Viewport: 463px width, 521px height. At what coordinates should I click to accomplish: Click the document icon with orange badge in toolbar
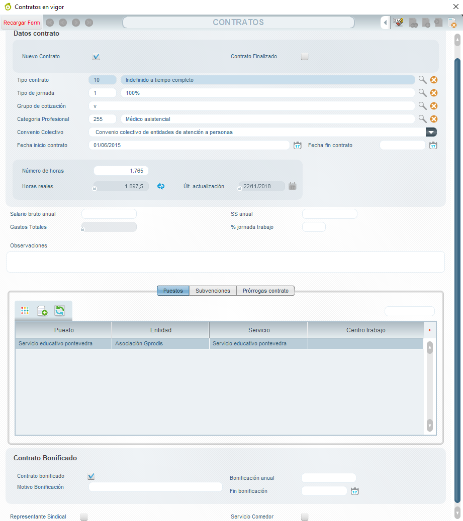(452, 23)
